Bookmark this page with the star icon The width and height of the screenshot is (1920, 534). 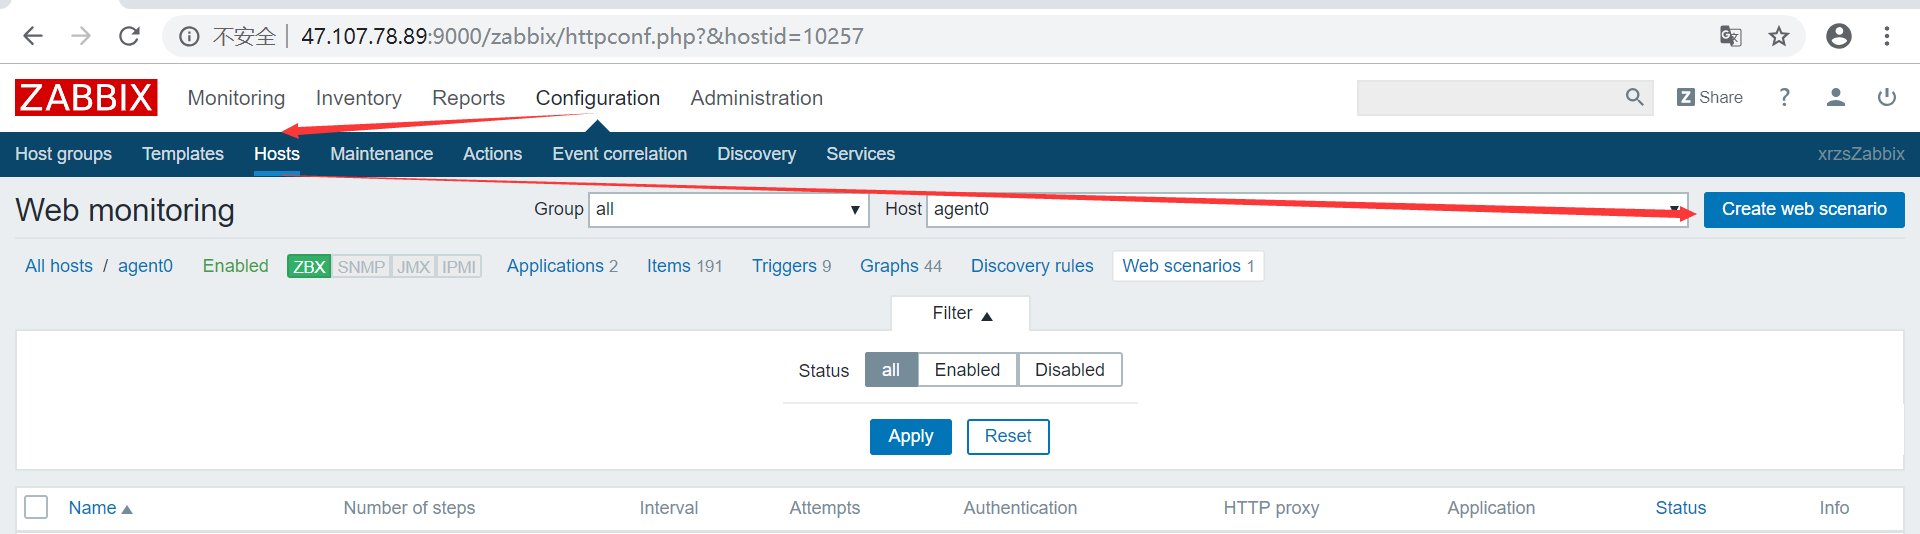point(1779,37)
